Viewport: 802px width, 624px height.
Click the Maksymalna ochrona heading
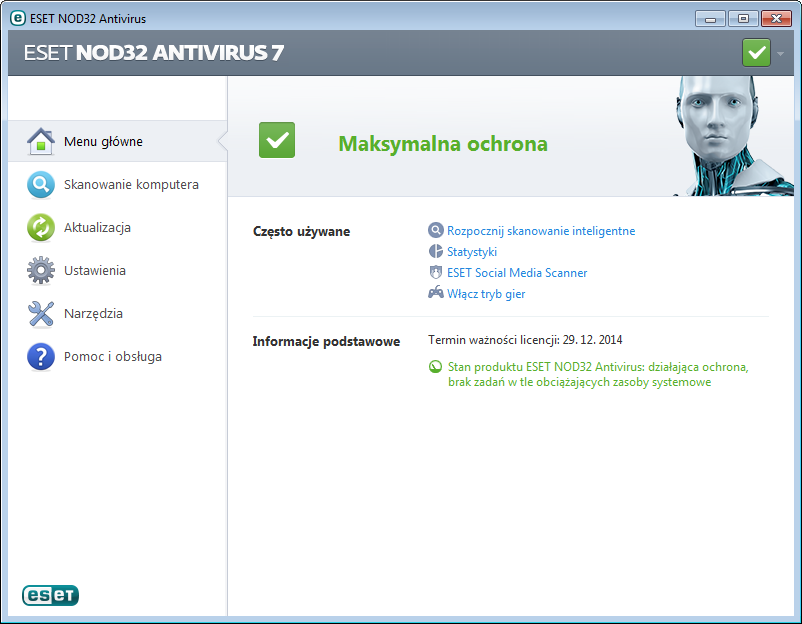click(443, 144)
